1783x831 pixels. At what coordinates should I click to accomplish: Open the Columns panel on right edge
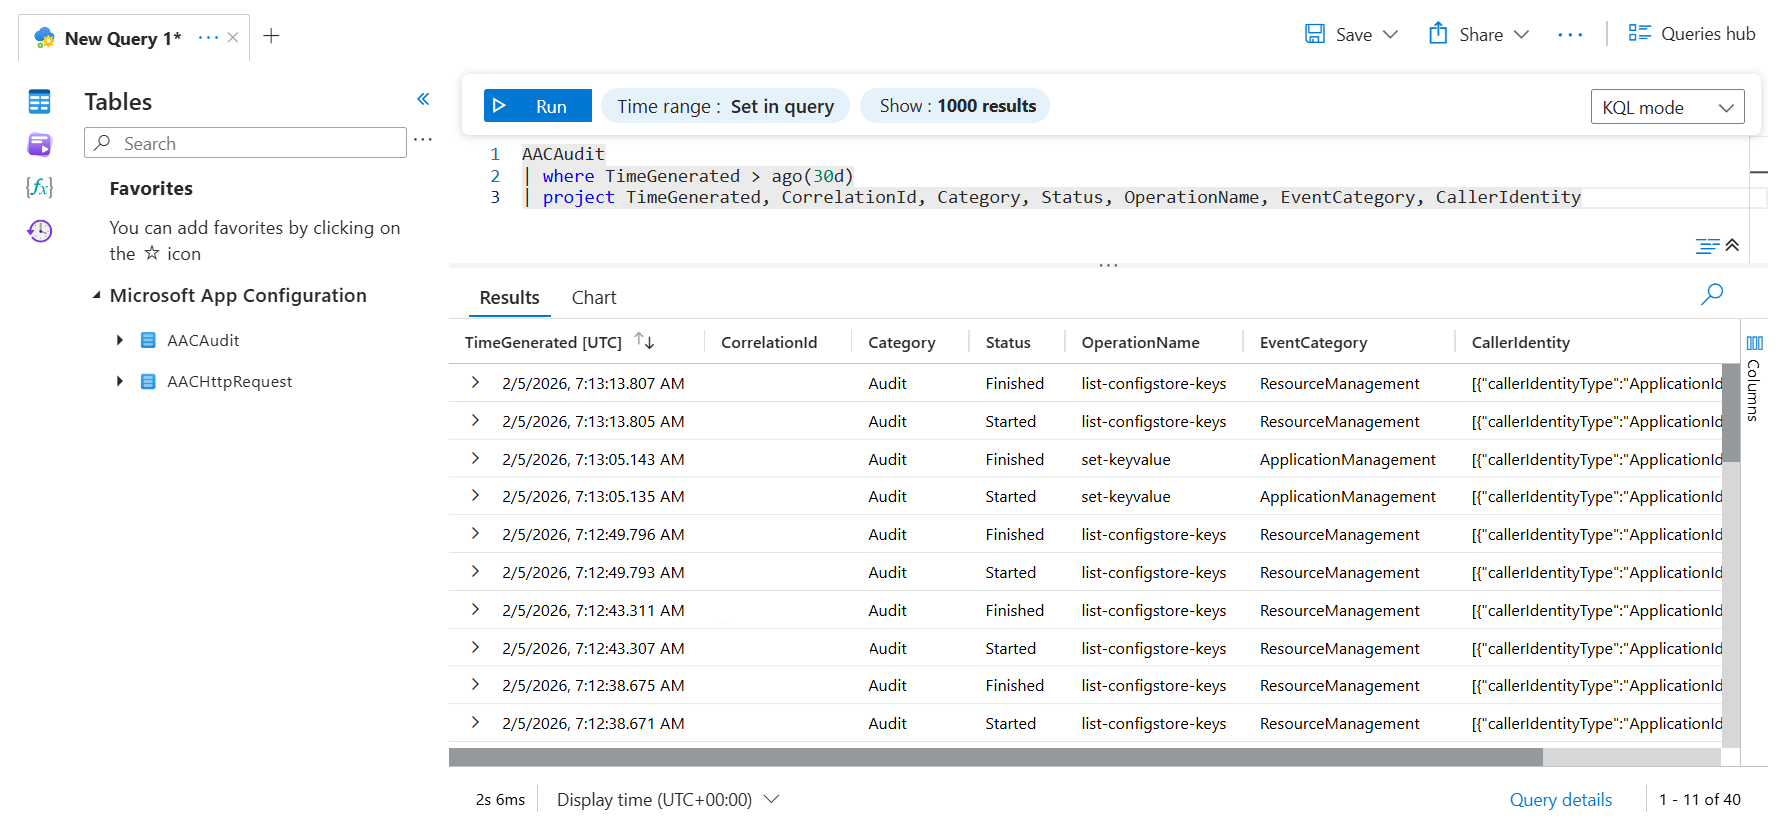[1754, 380]
